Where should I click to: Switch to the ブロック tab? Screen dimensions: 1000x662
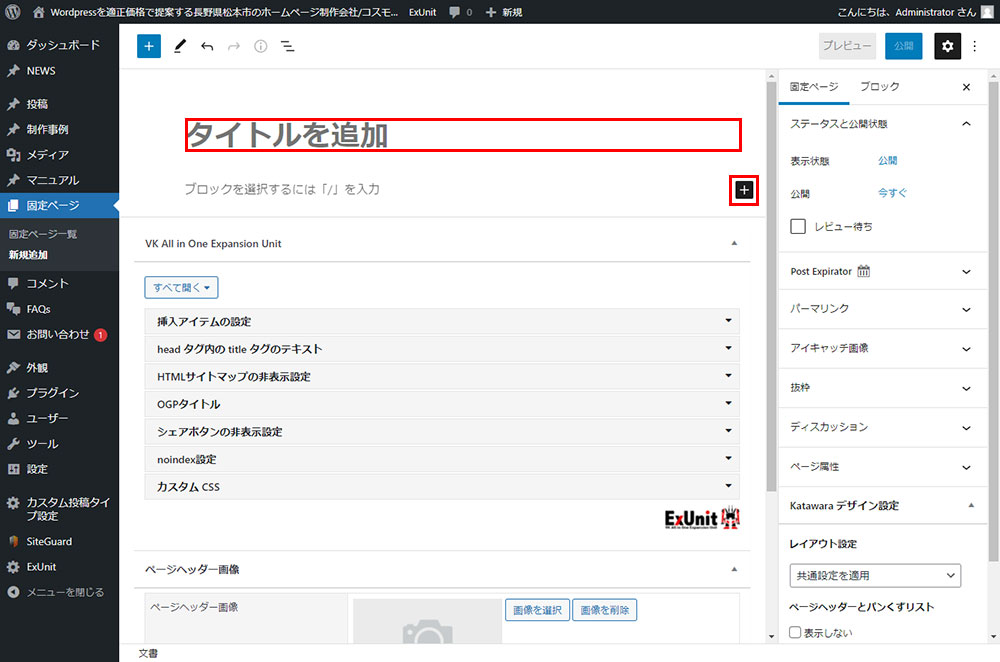pyautogui.click(x=879, y=87)
